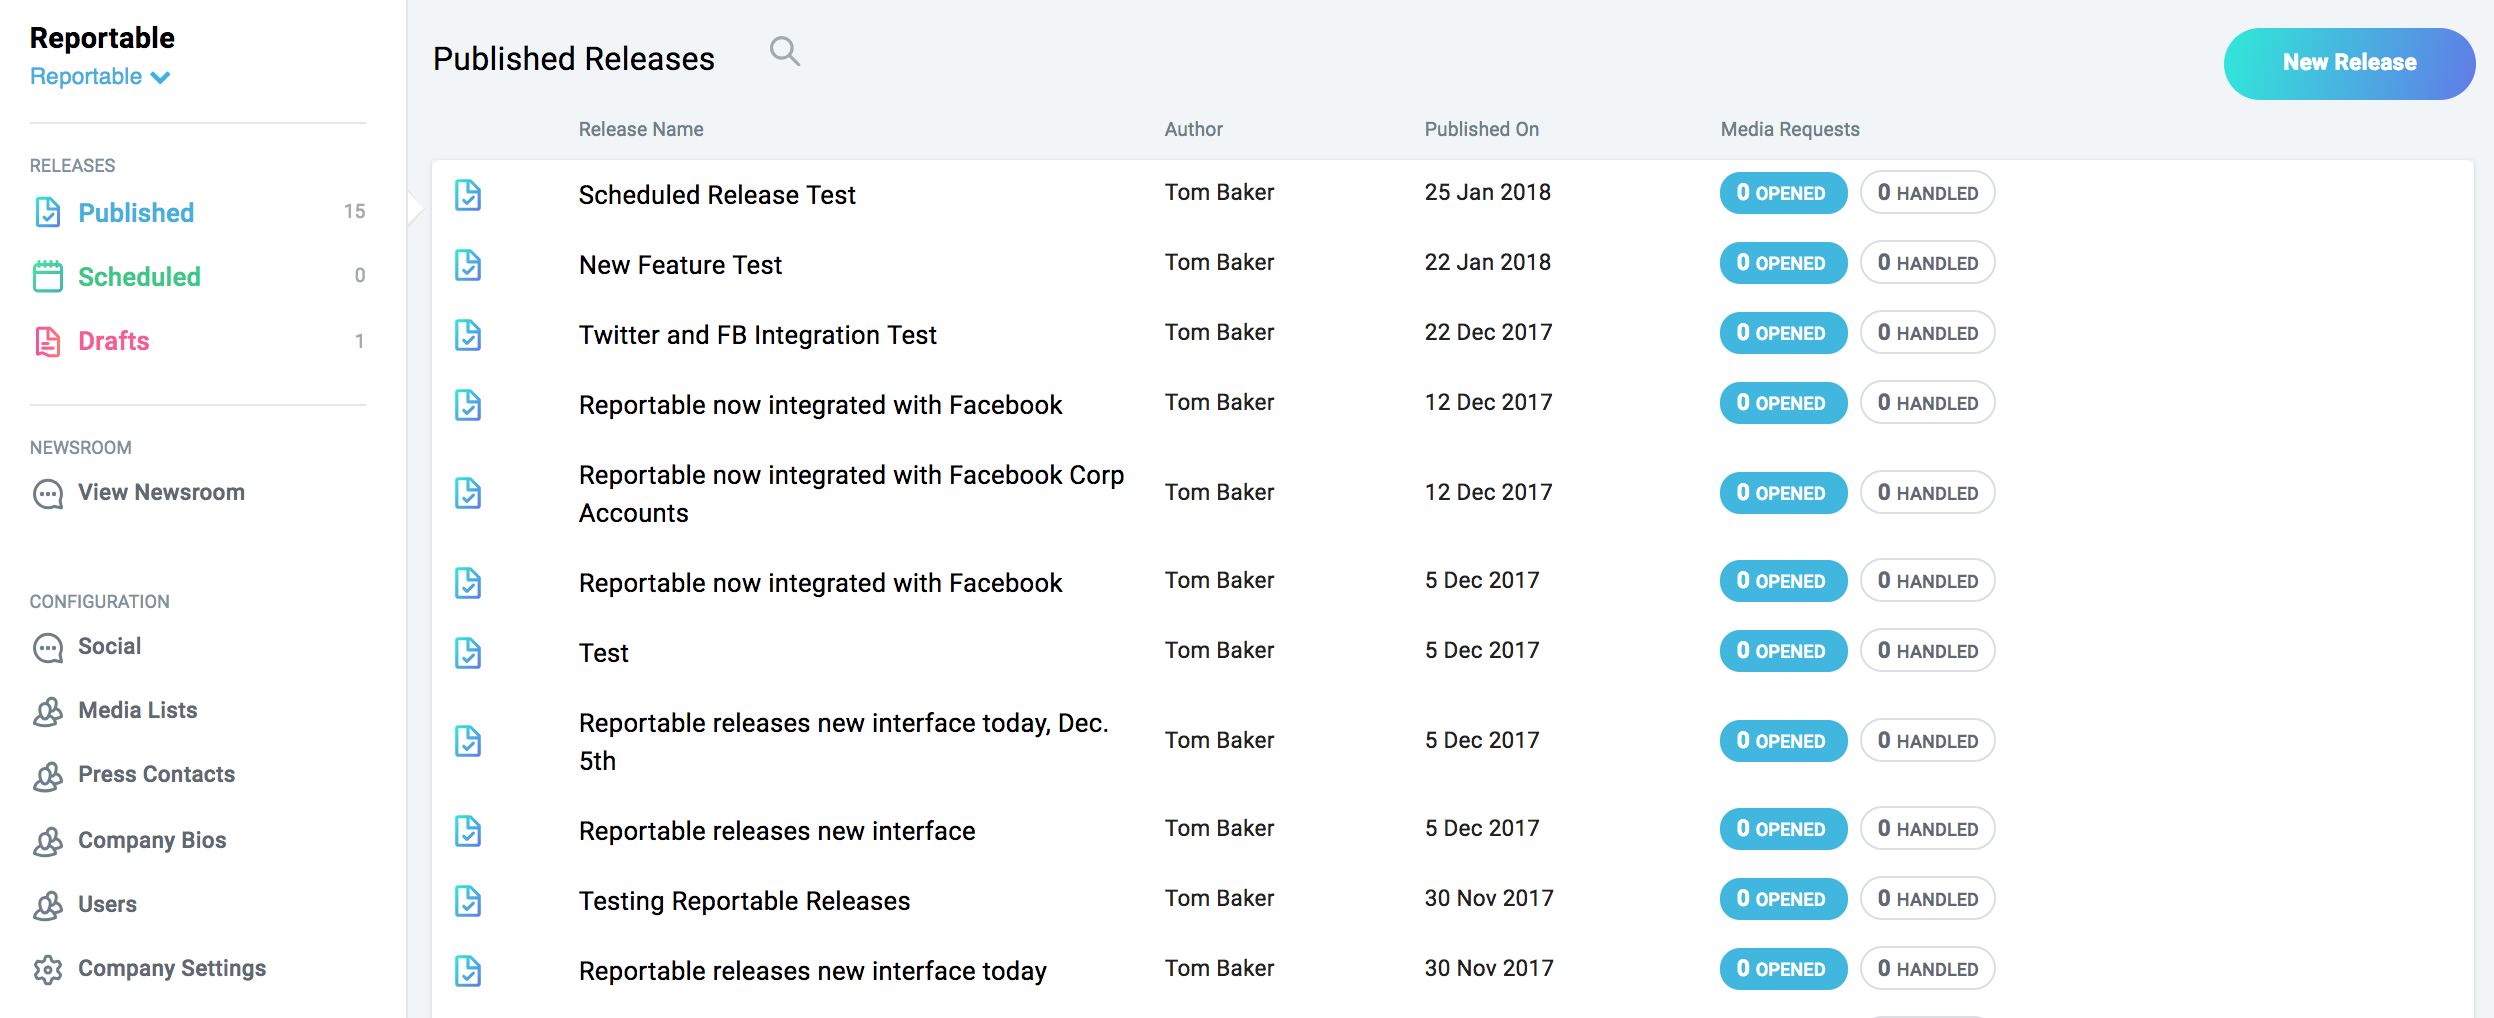Click the Company Bios people icon
2494x1018 pixels.
point(47,841)
